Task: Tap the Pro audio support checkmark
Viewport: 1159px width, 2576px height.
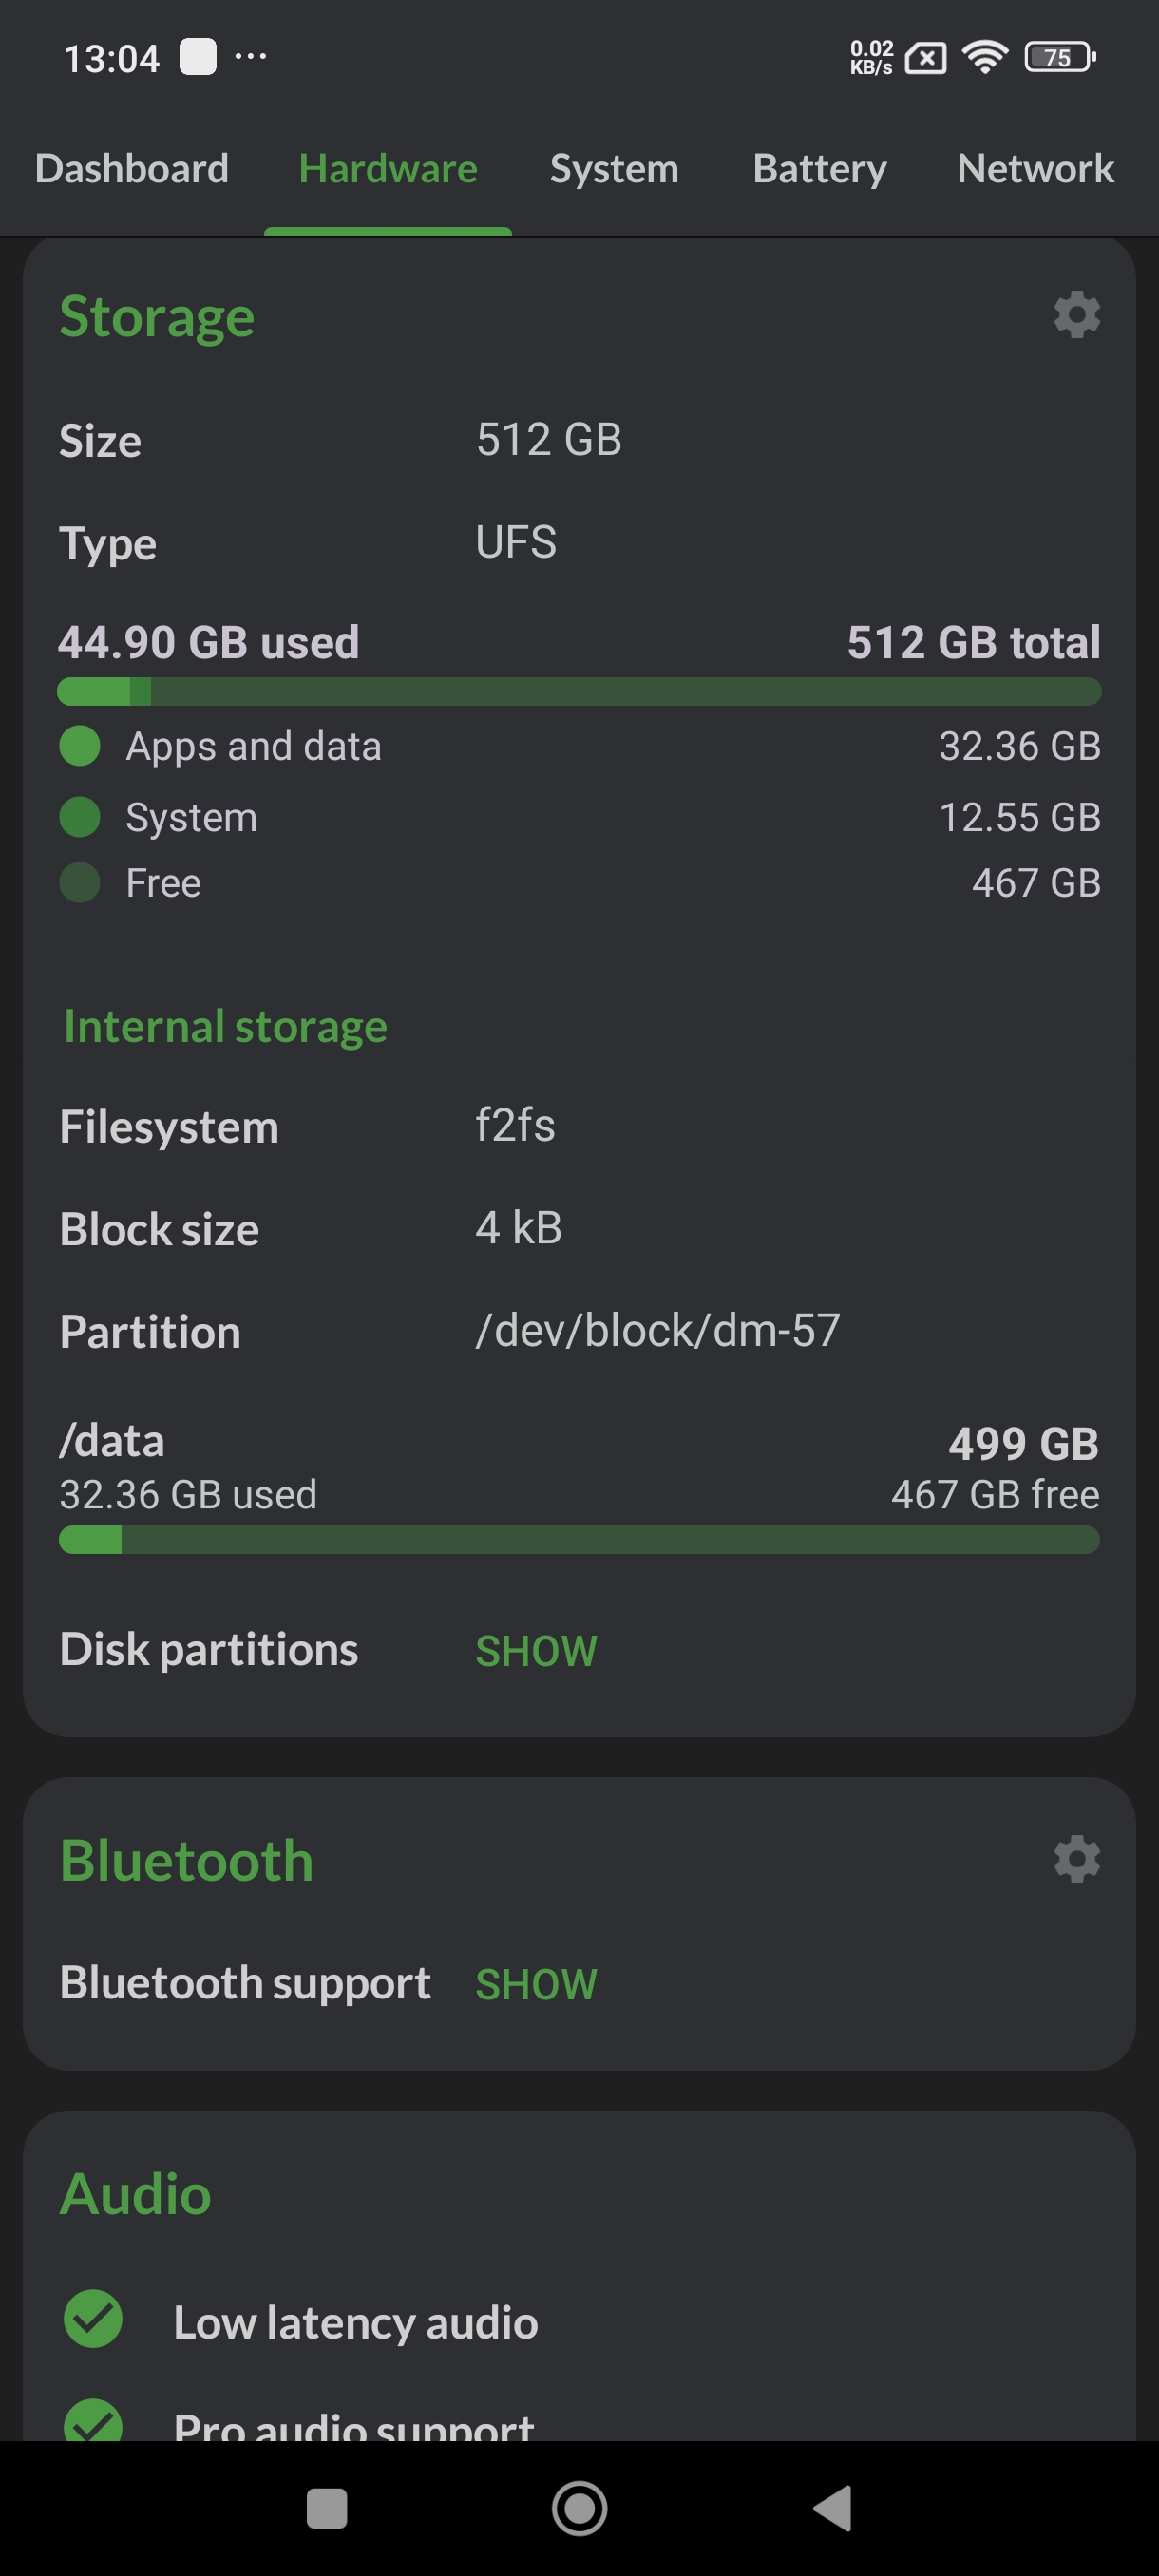Action: 93,2422
